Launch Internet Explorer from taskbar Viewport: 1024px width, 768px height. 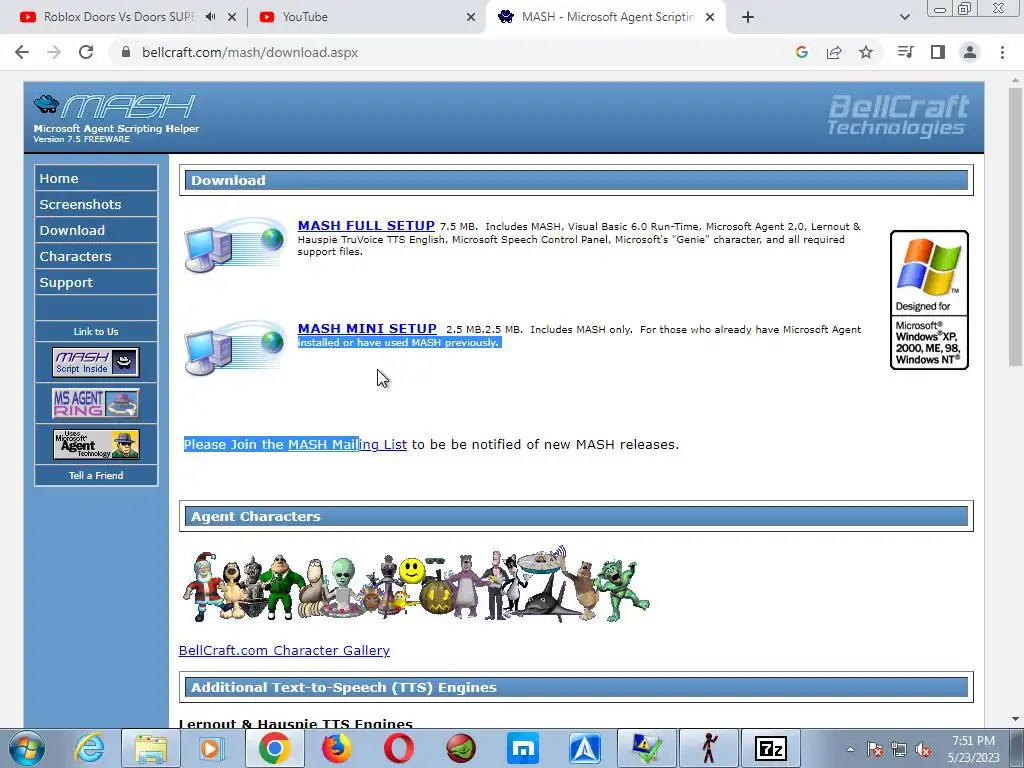tap(89, 748)
